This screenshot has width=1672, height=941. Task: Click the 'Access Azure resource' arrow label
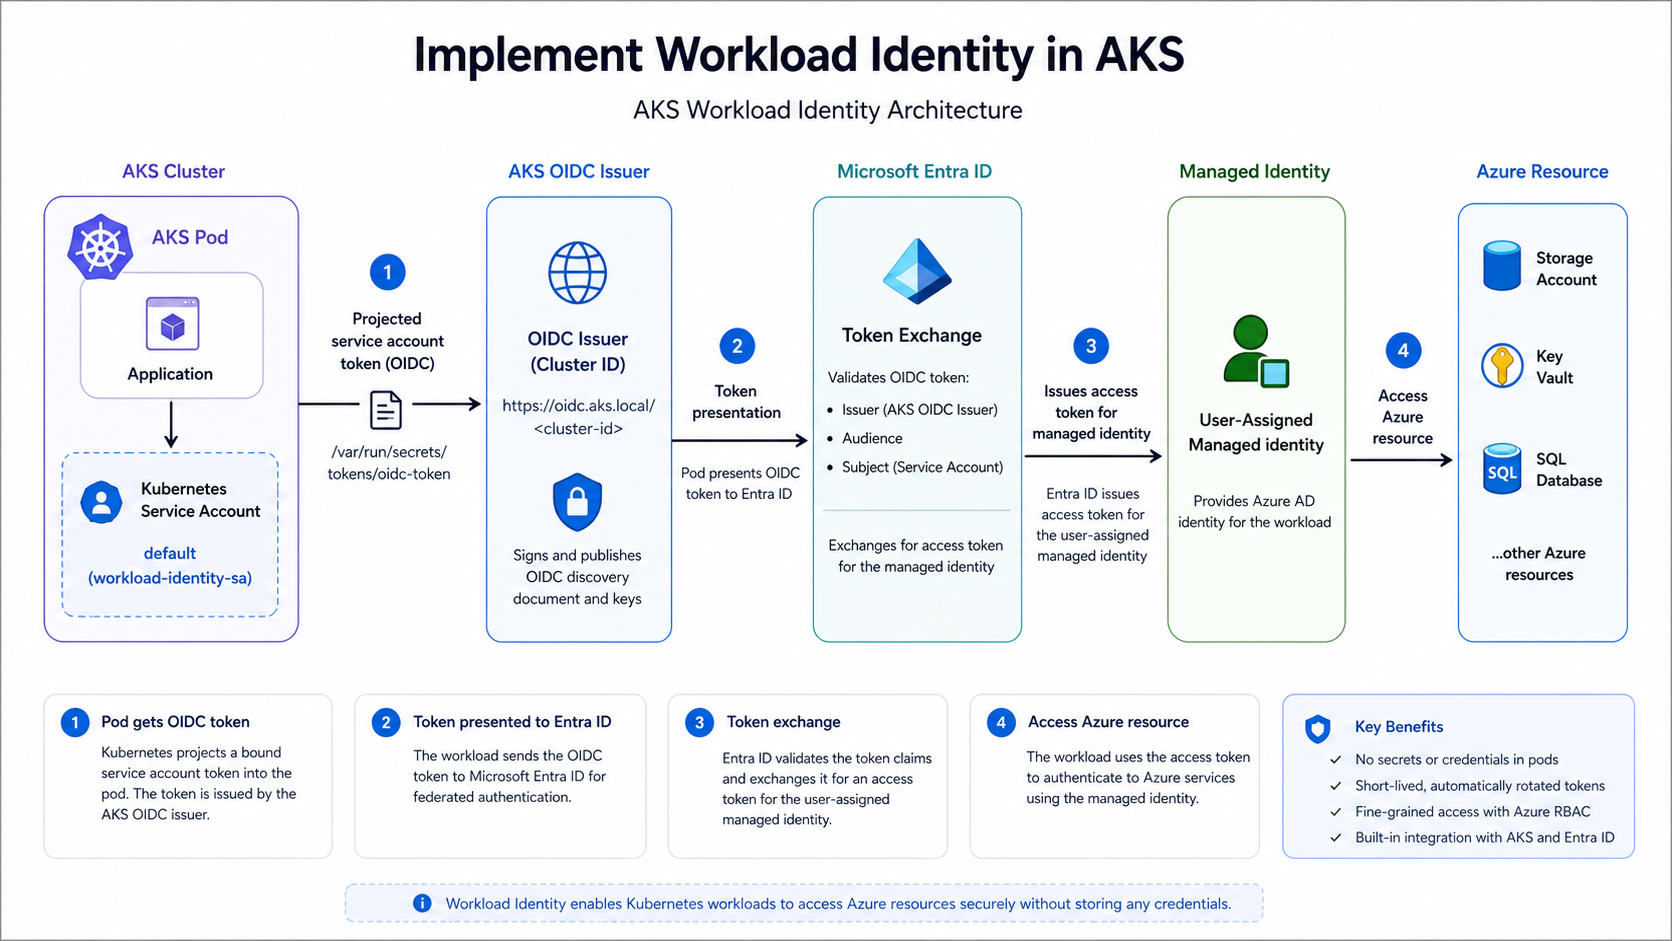point(1403,417)
